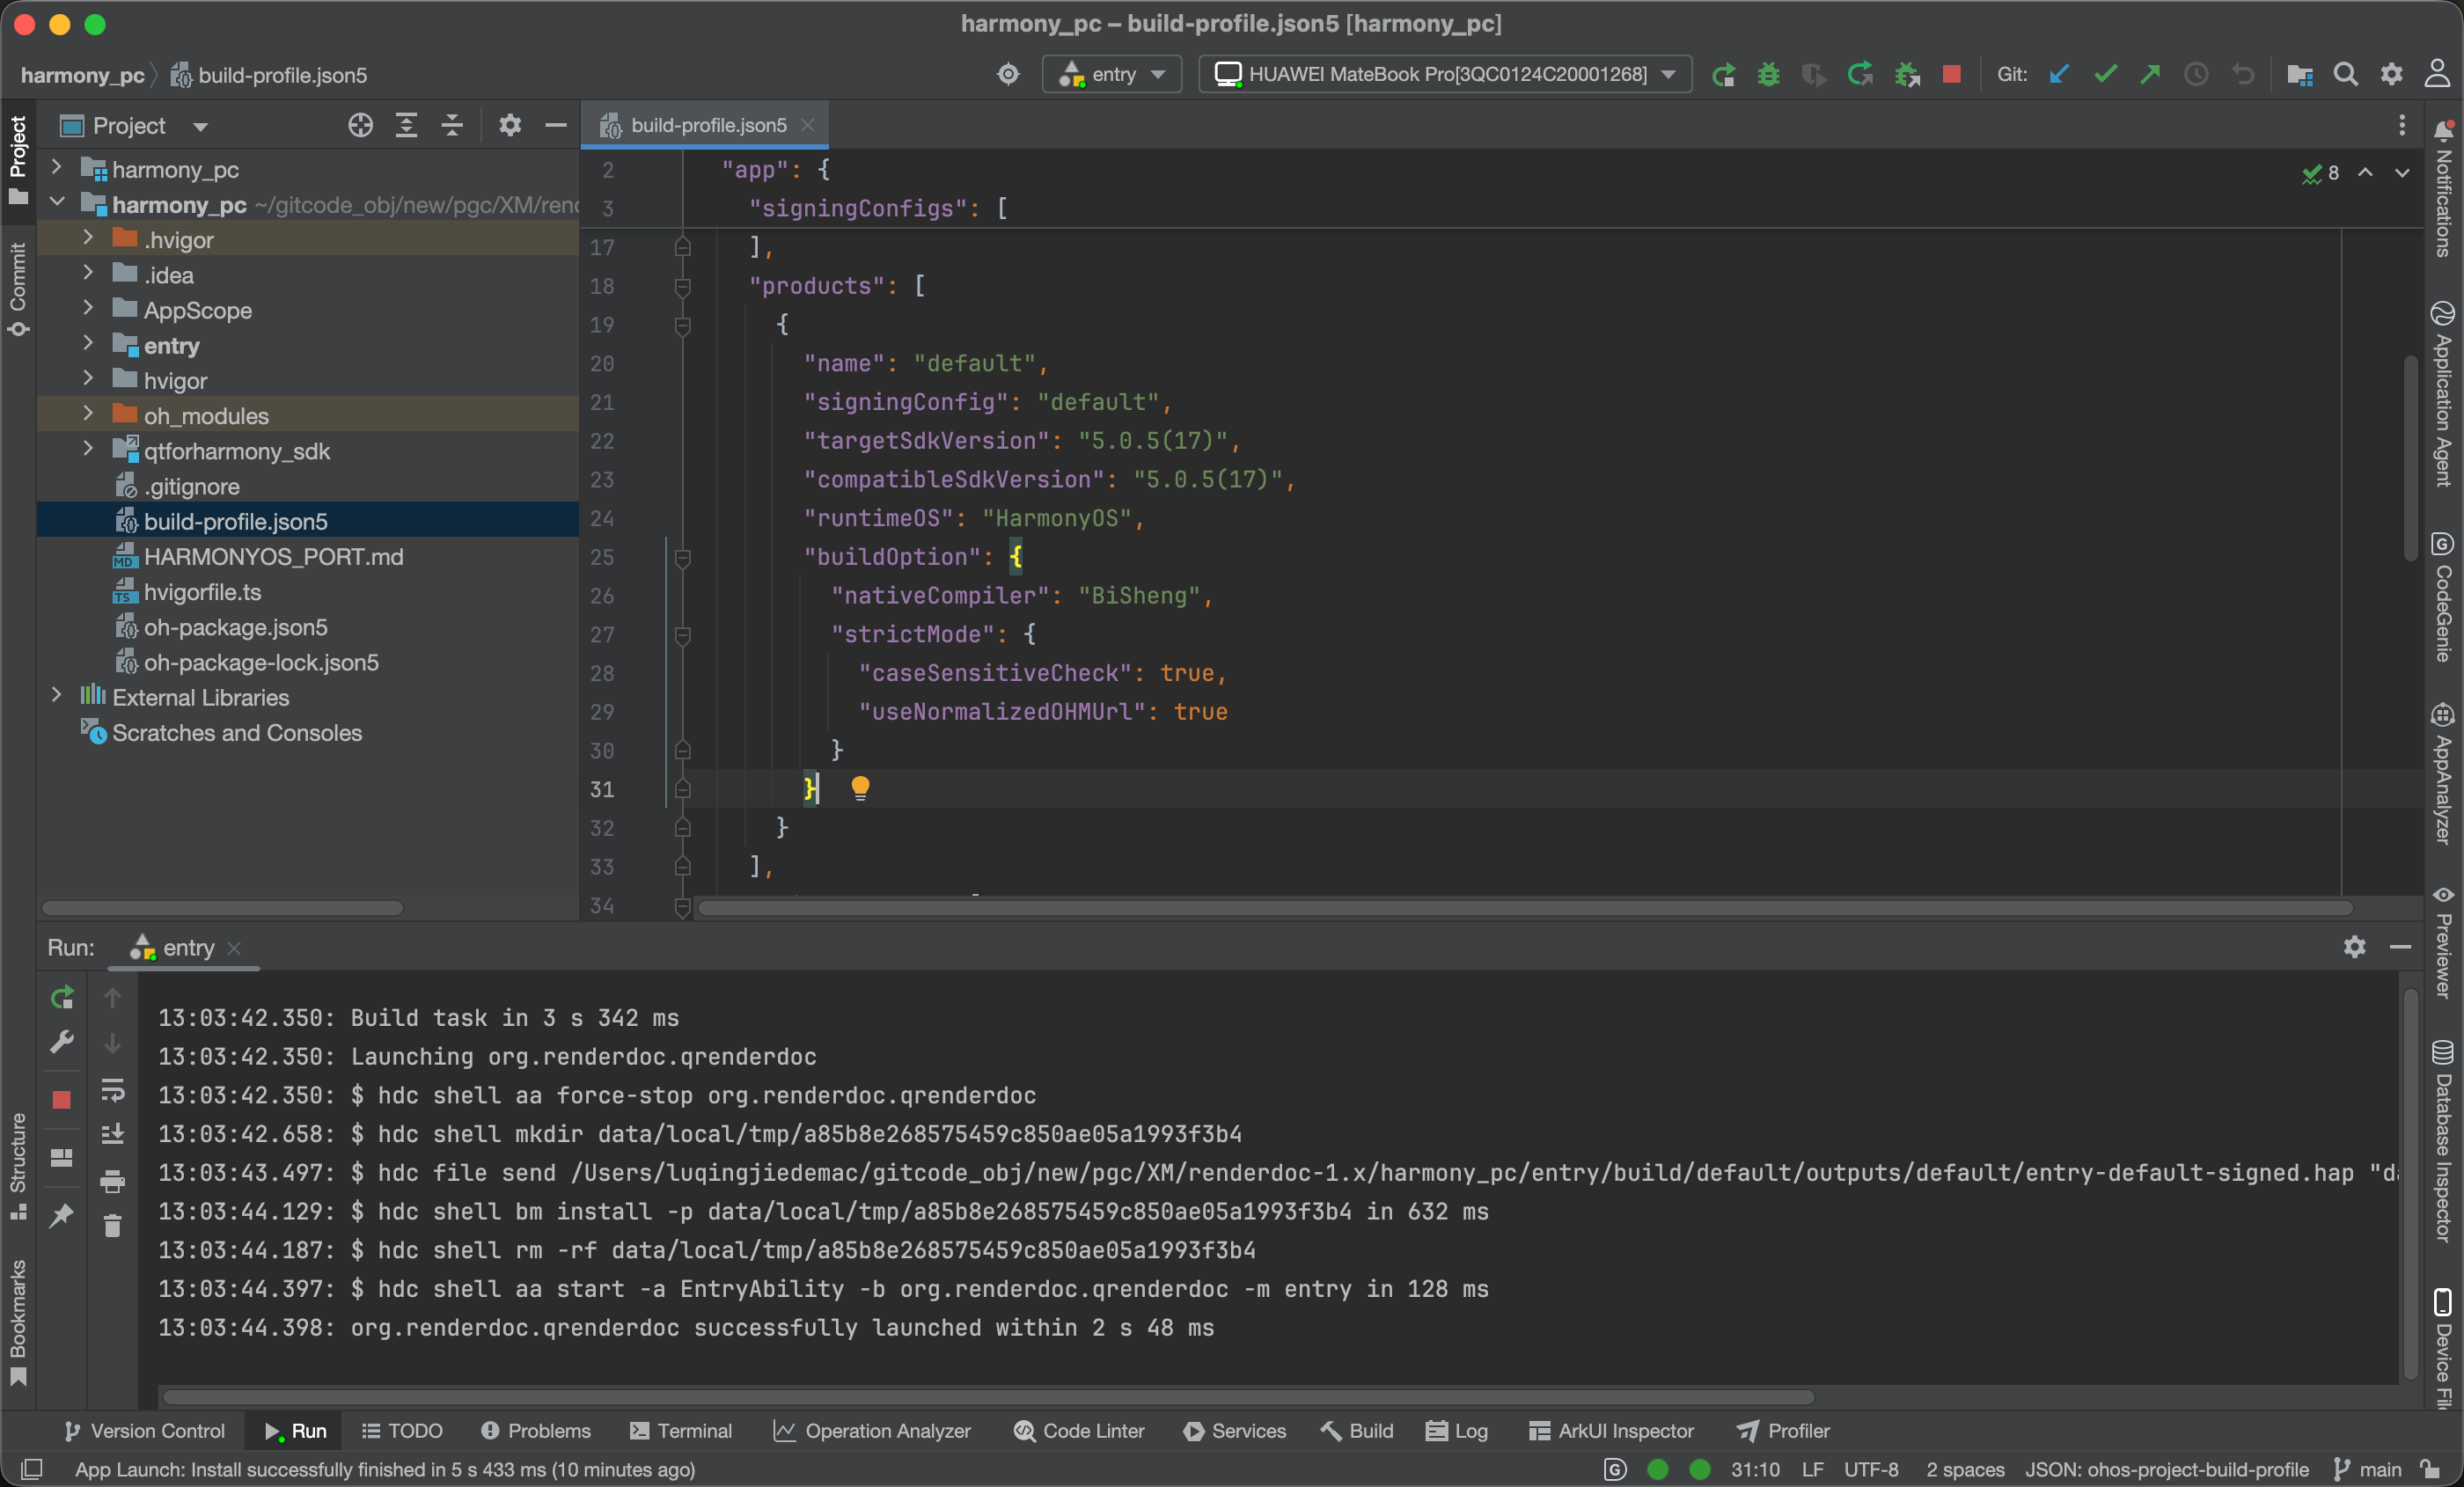Rerun entry in Run panel
Screen dimensions: 2464x1487
[x=62, y=997]
